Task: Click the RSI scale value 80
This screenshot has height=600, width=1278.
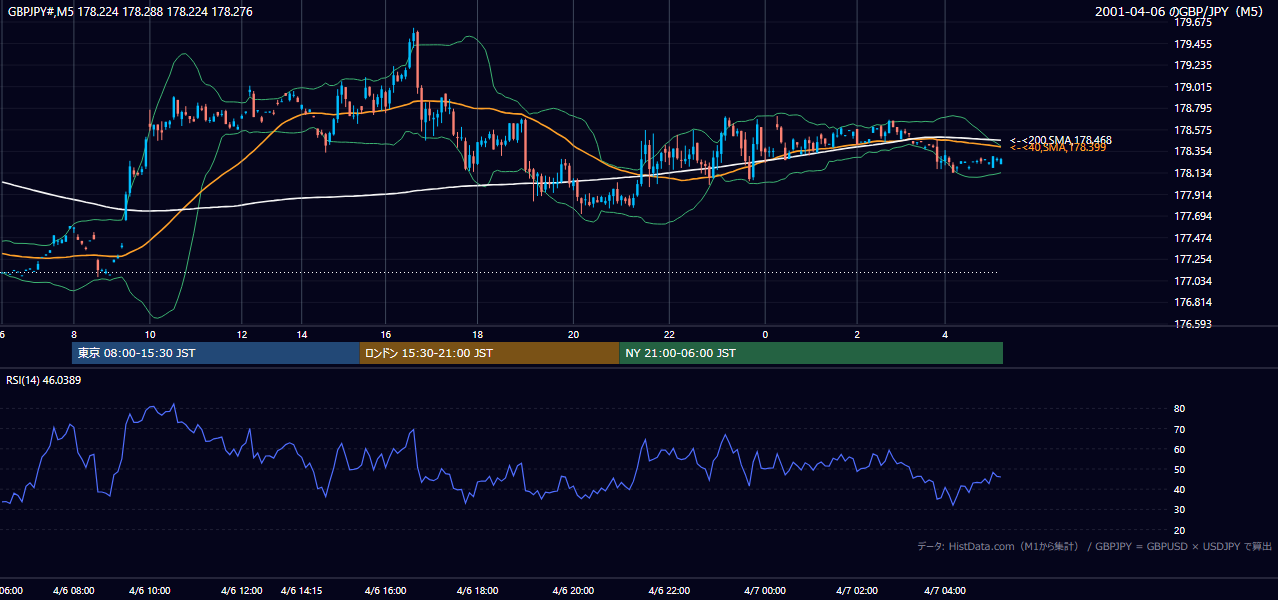Action: point(1180,409)
